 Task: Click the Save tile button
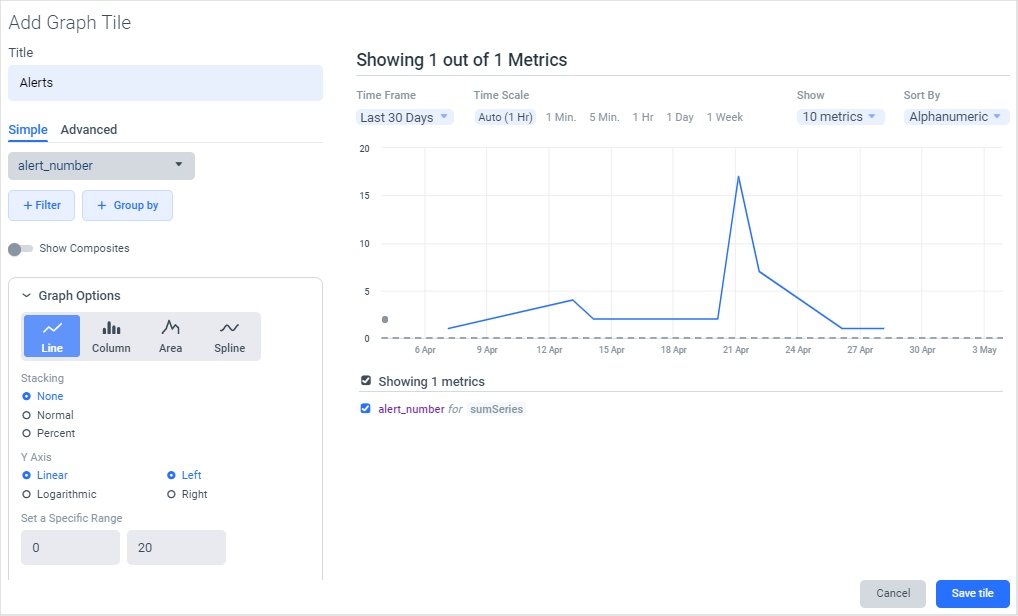972,593
